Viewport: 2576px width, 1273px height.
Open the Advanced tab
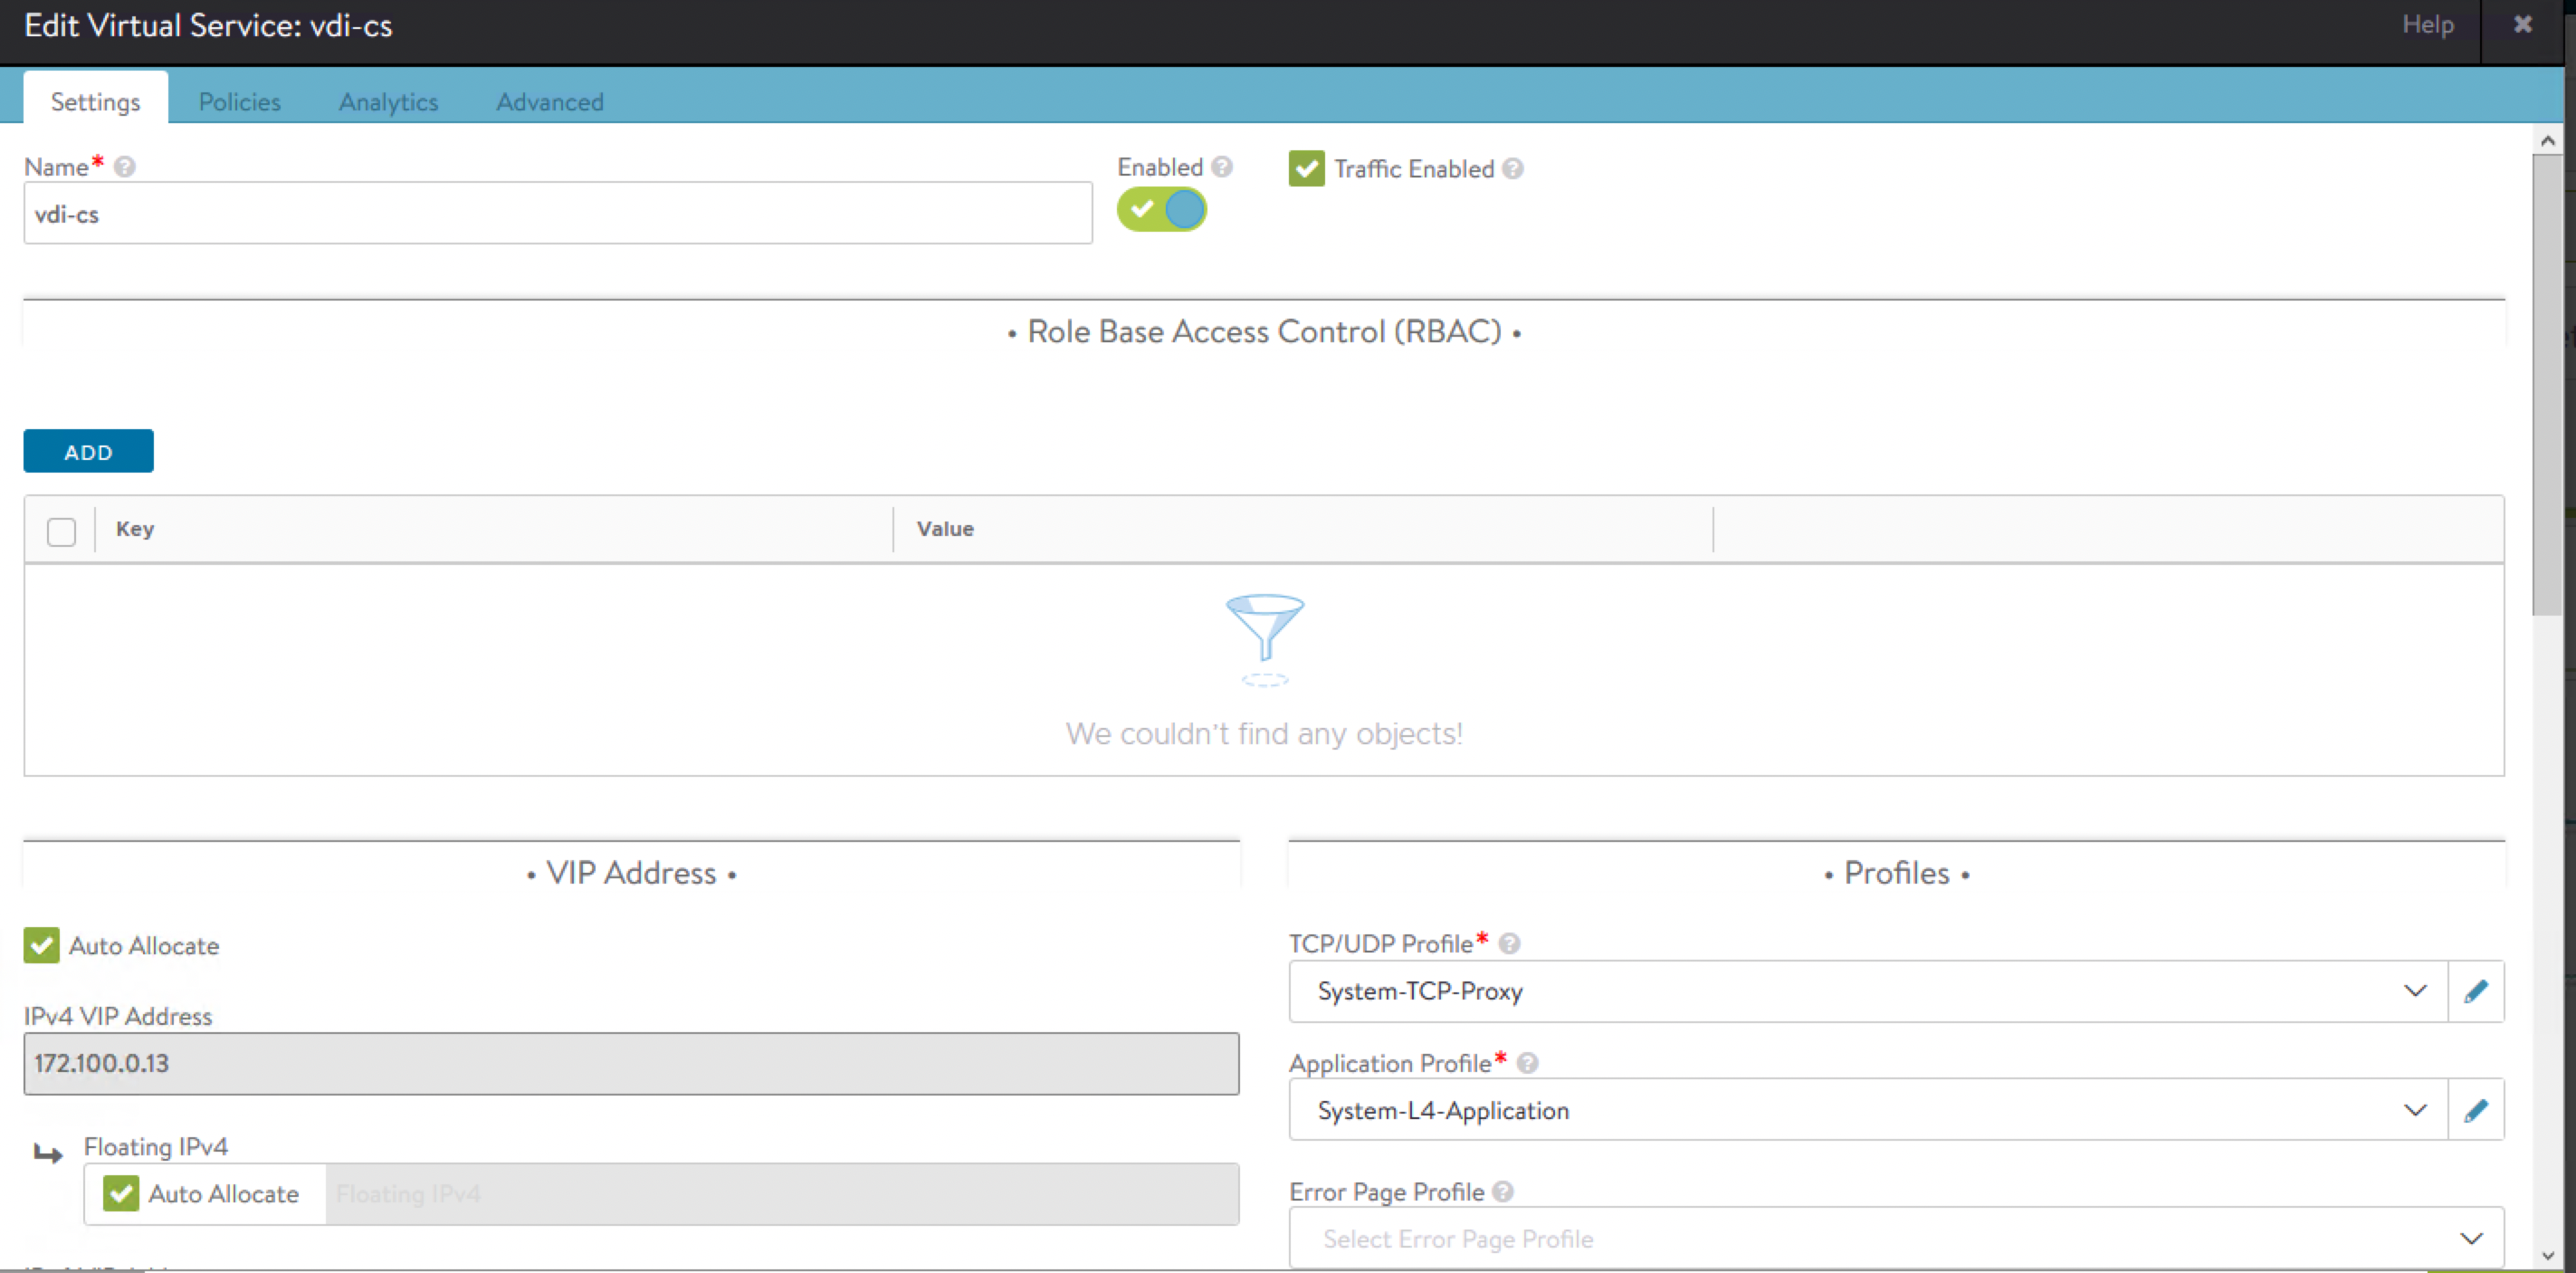click(x=549, y=102)
